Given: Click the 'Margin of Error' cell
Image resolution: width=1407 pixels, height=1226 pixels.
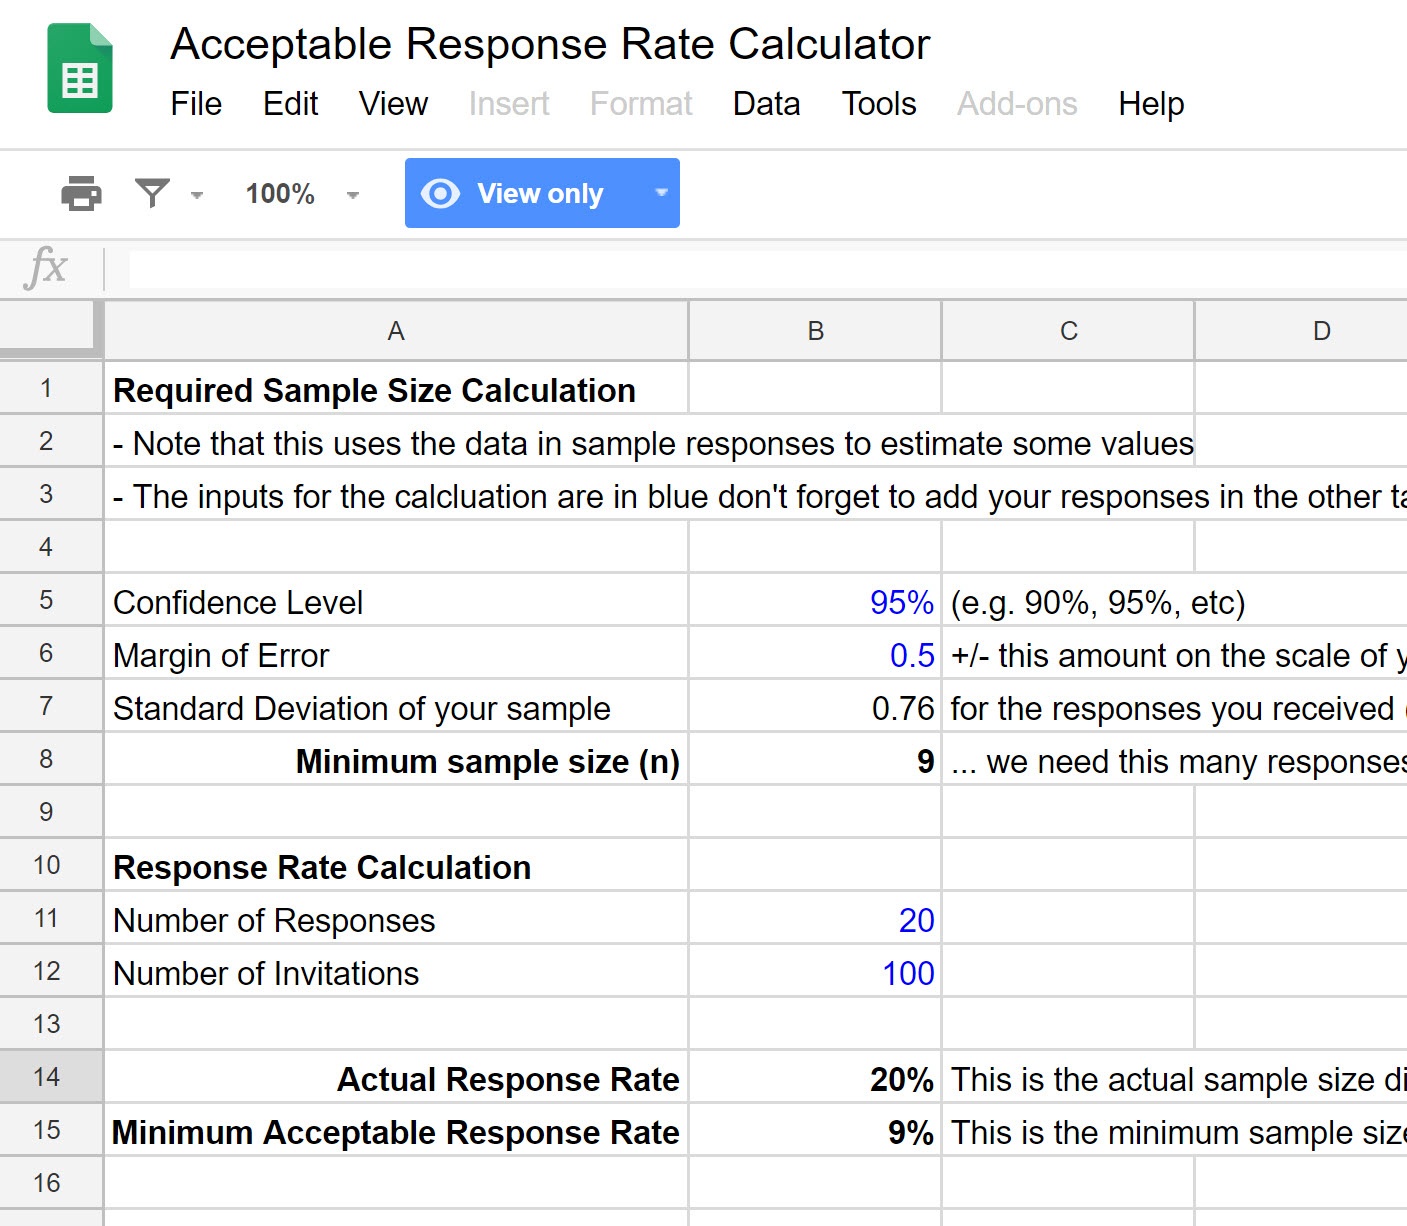Looking at the screenshot, I should (396, 653).
